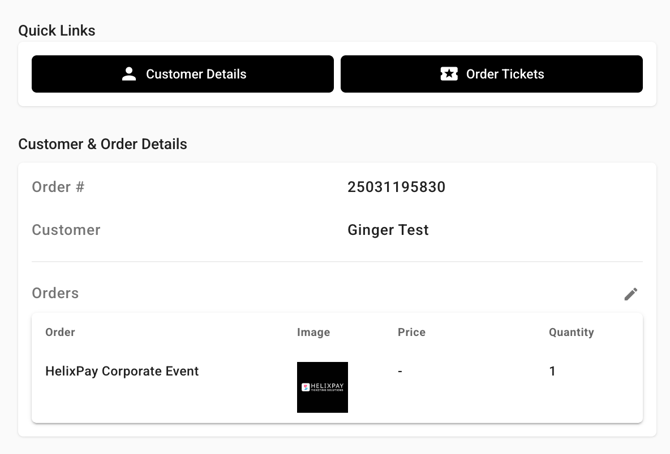Click the customer name Ginger Test
Screen dimensions: 670x454
tap(388, 230)
